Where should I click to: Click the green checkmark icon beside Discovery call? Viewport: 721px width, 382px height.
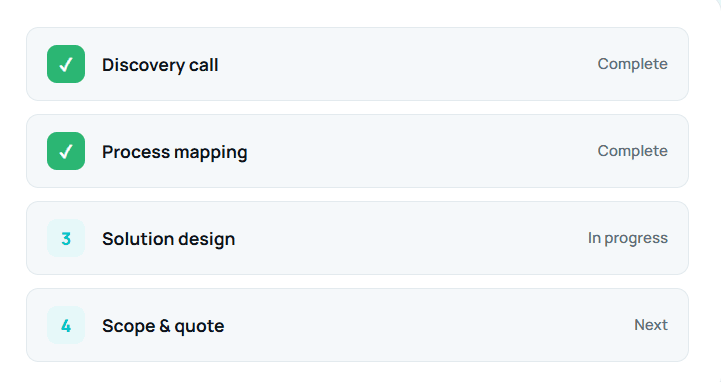point(66,64)
